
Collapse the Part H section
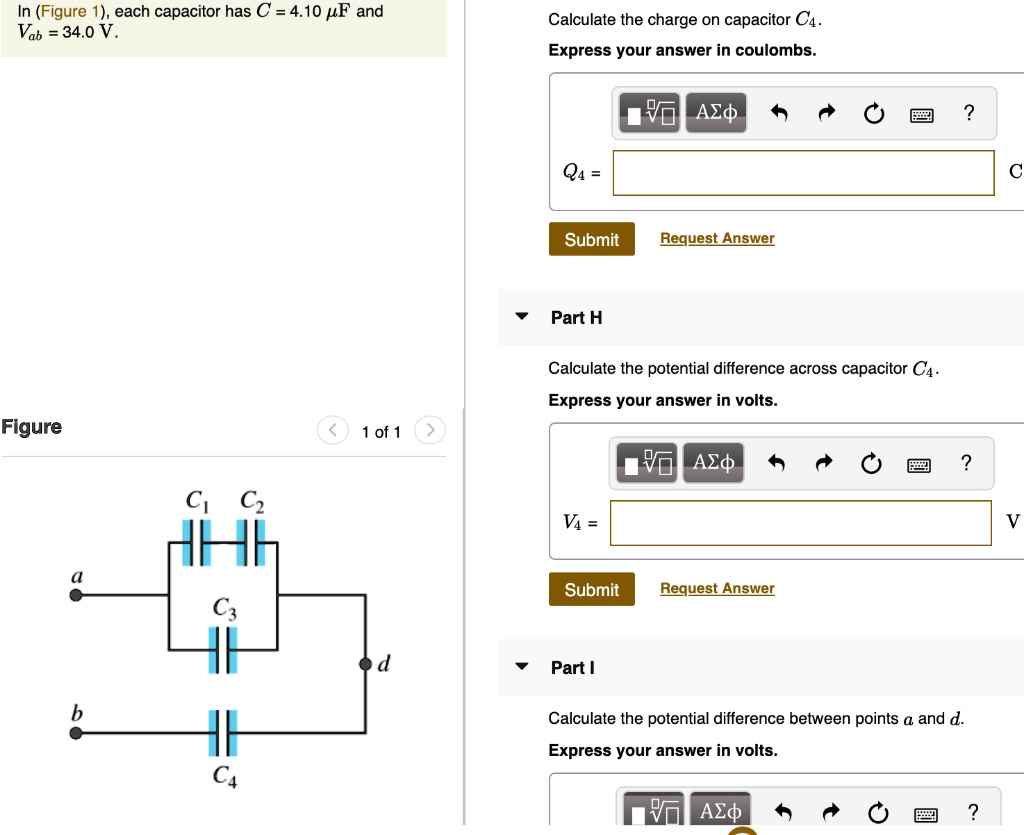pyautogui.click(x=521, y=316)
